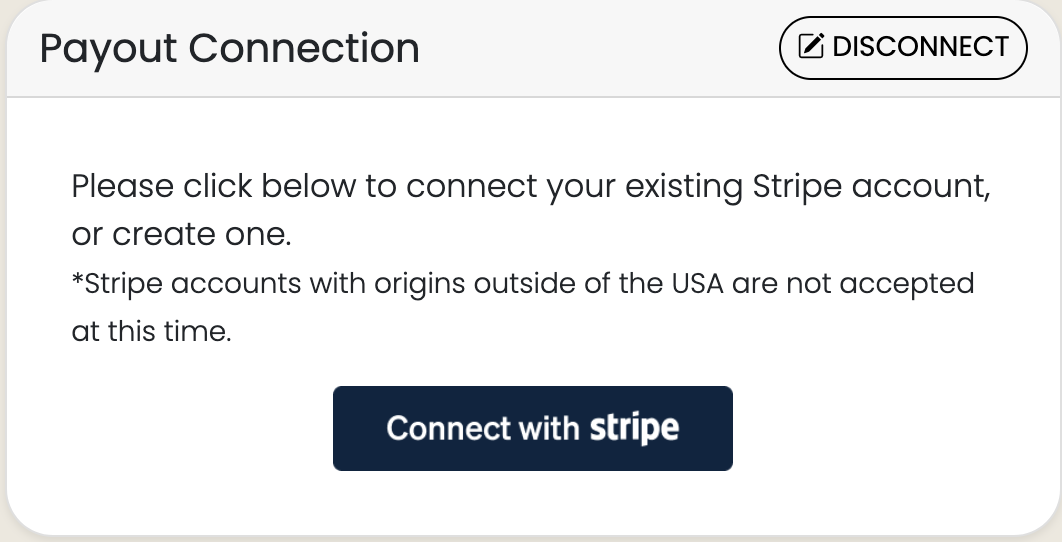
Task: Click the words "Connect with" on dark button
Action: pos(482,428)
